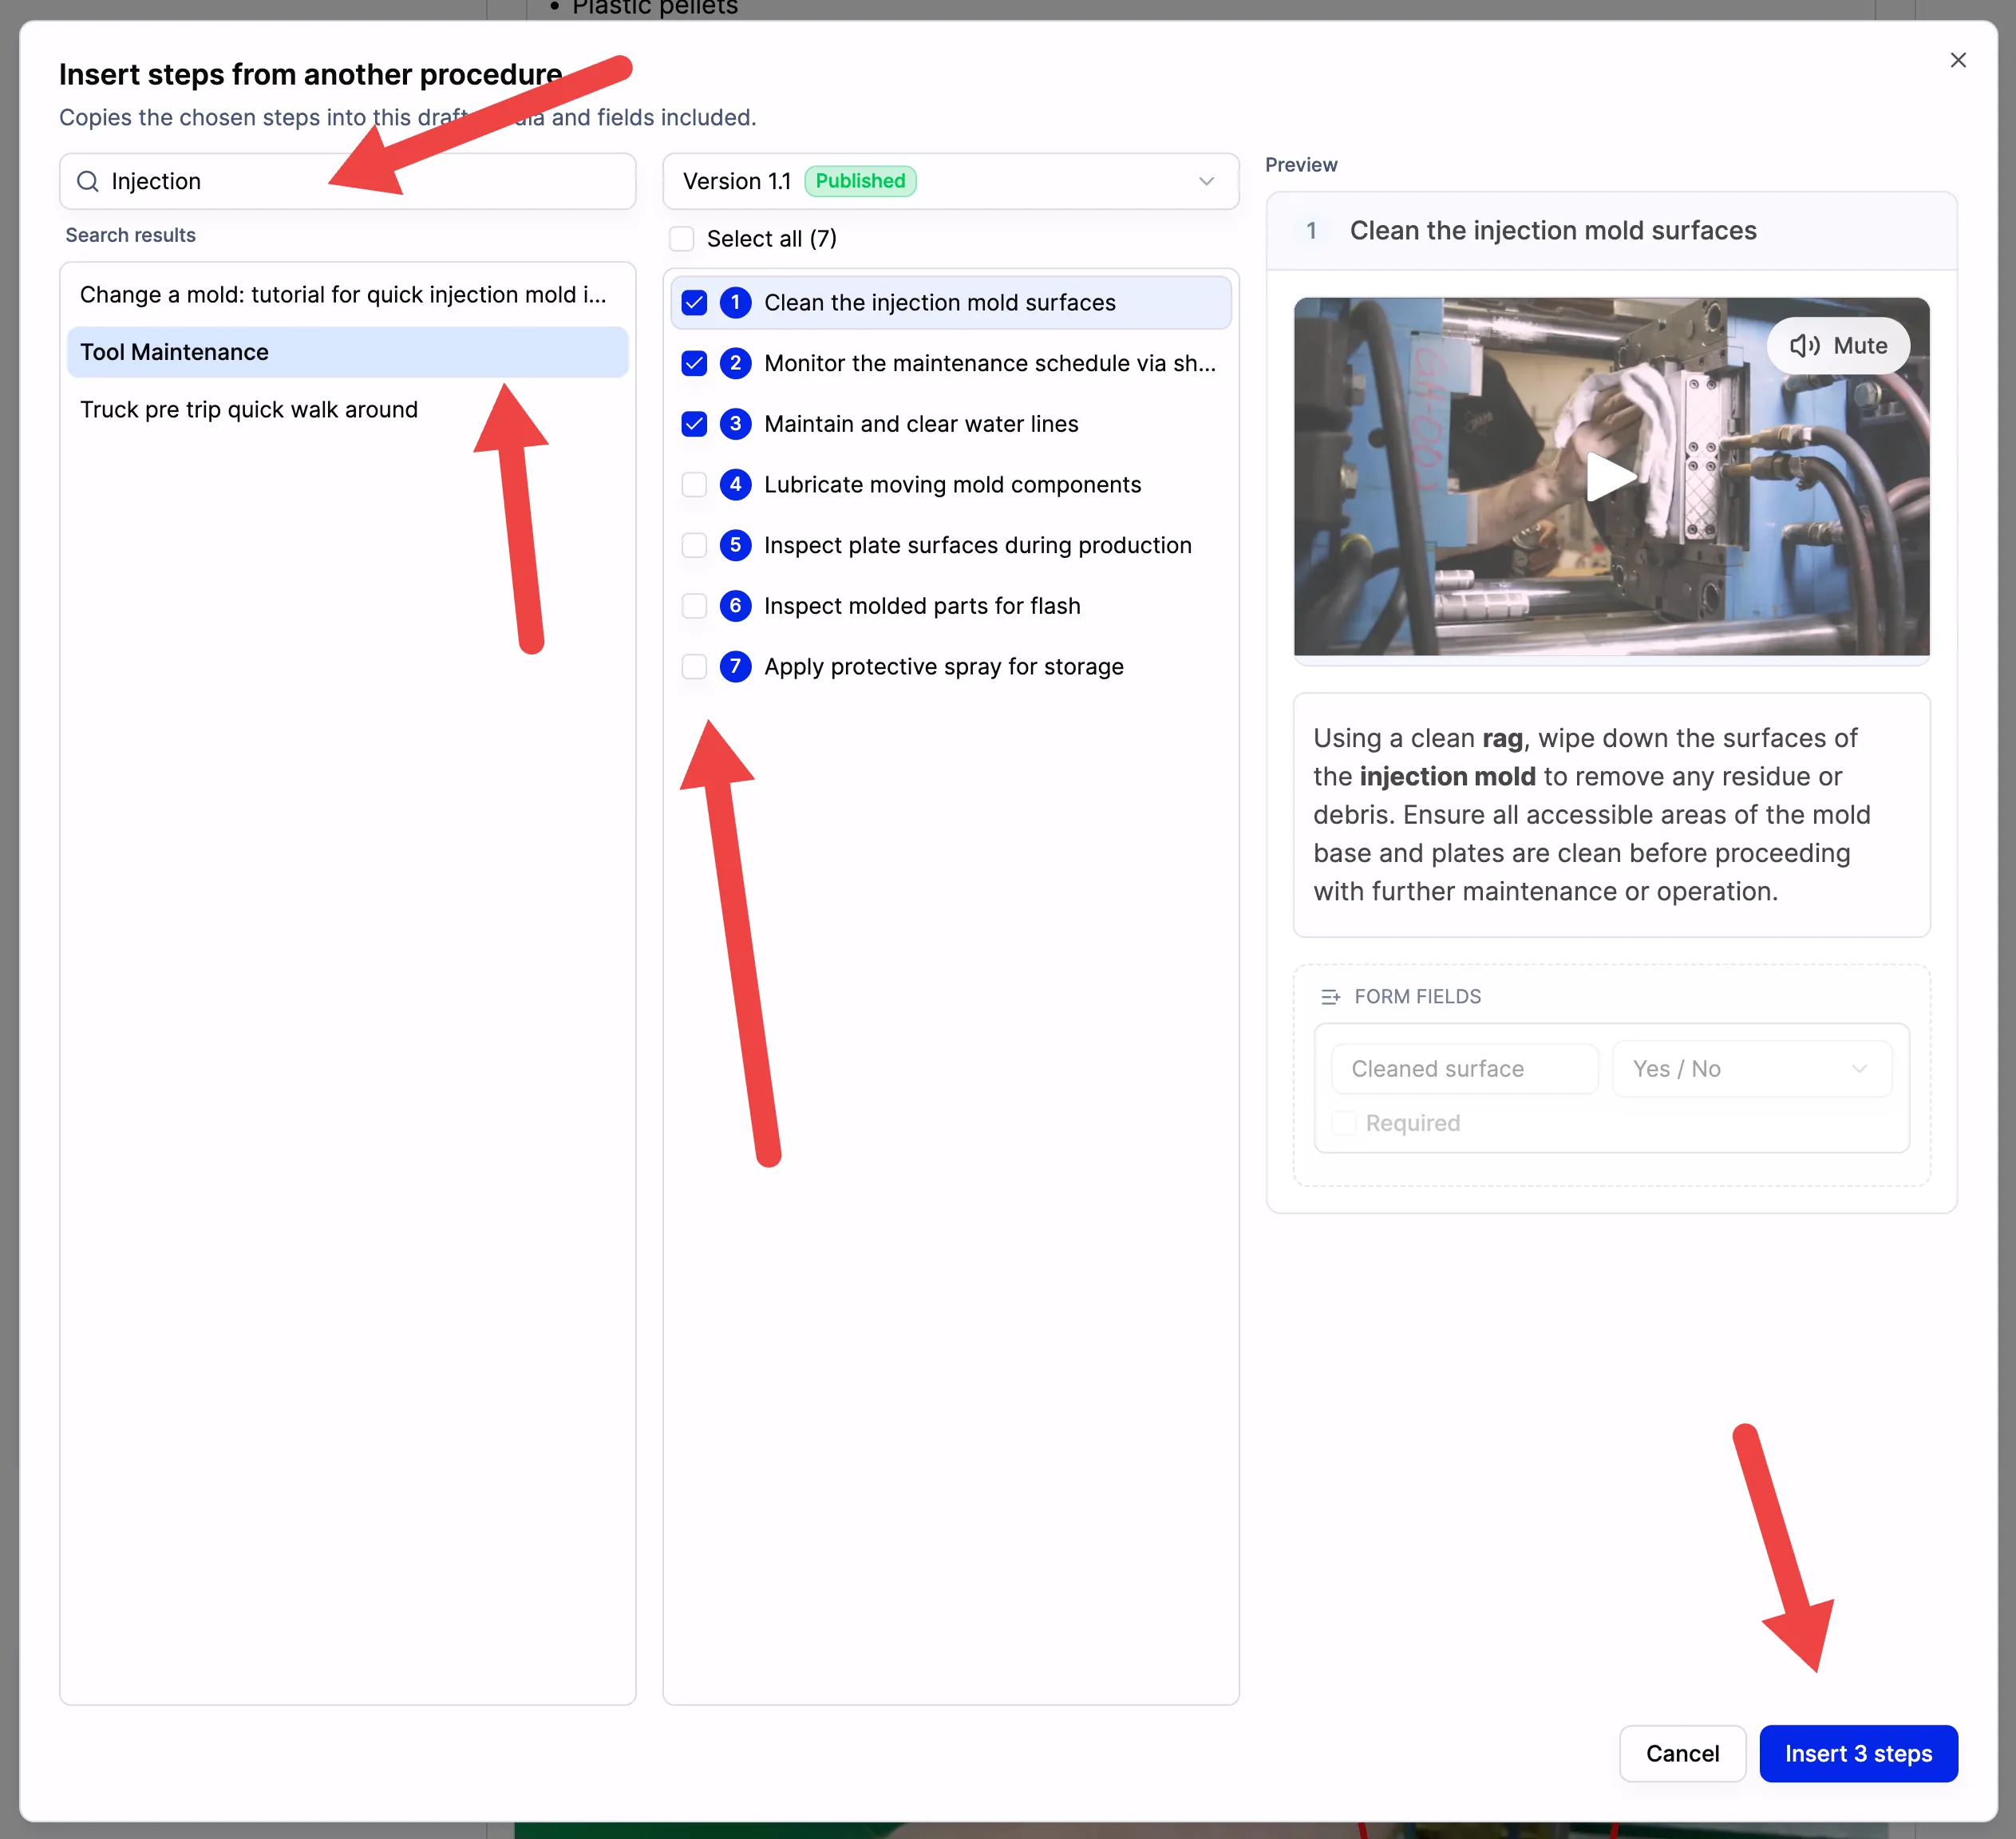The height and width of the screenshot is (1839, 2016).
Task: Click the Preview heading
Action: point(1300,165)
